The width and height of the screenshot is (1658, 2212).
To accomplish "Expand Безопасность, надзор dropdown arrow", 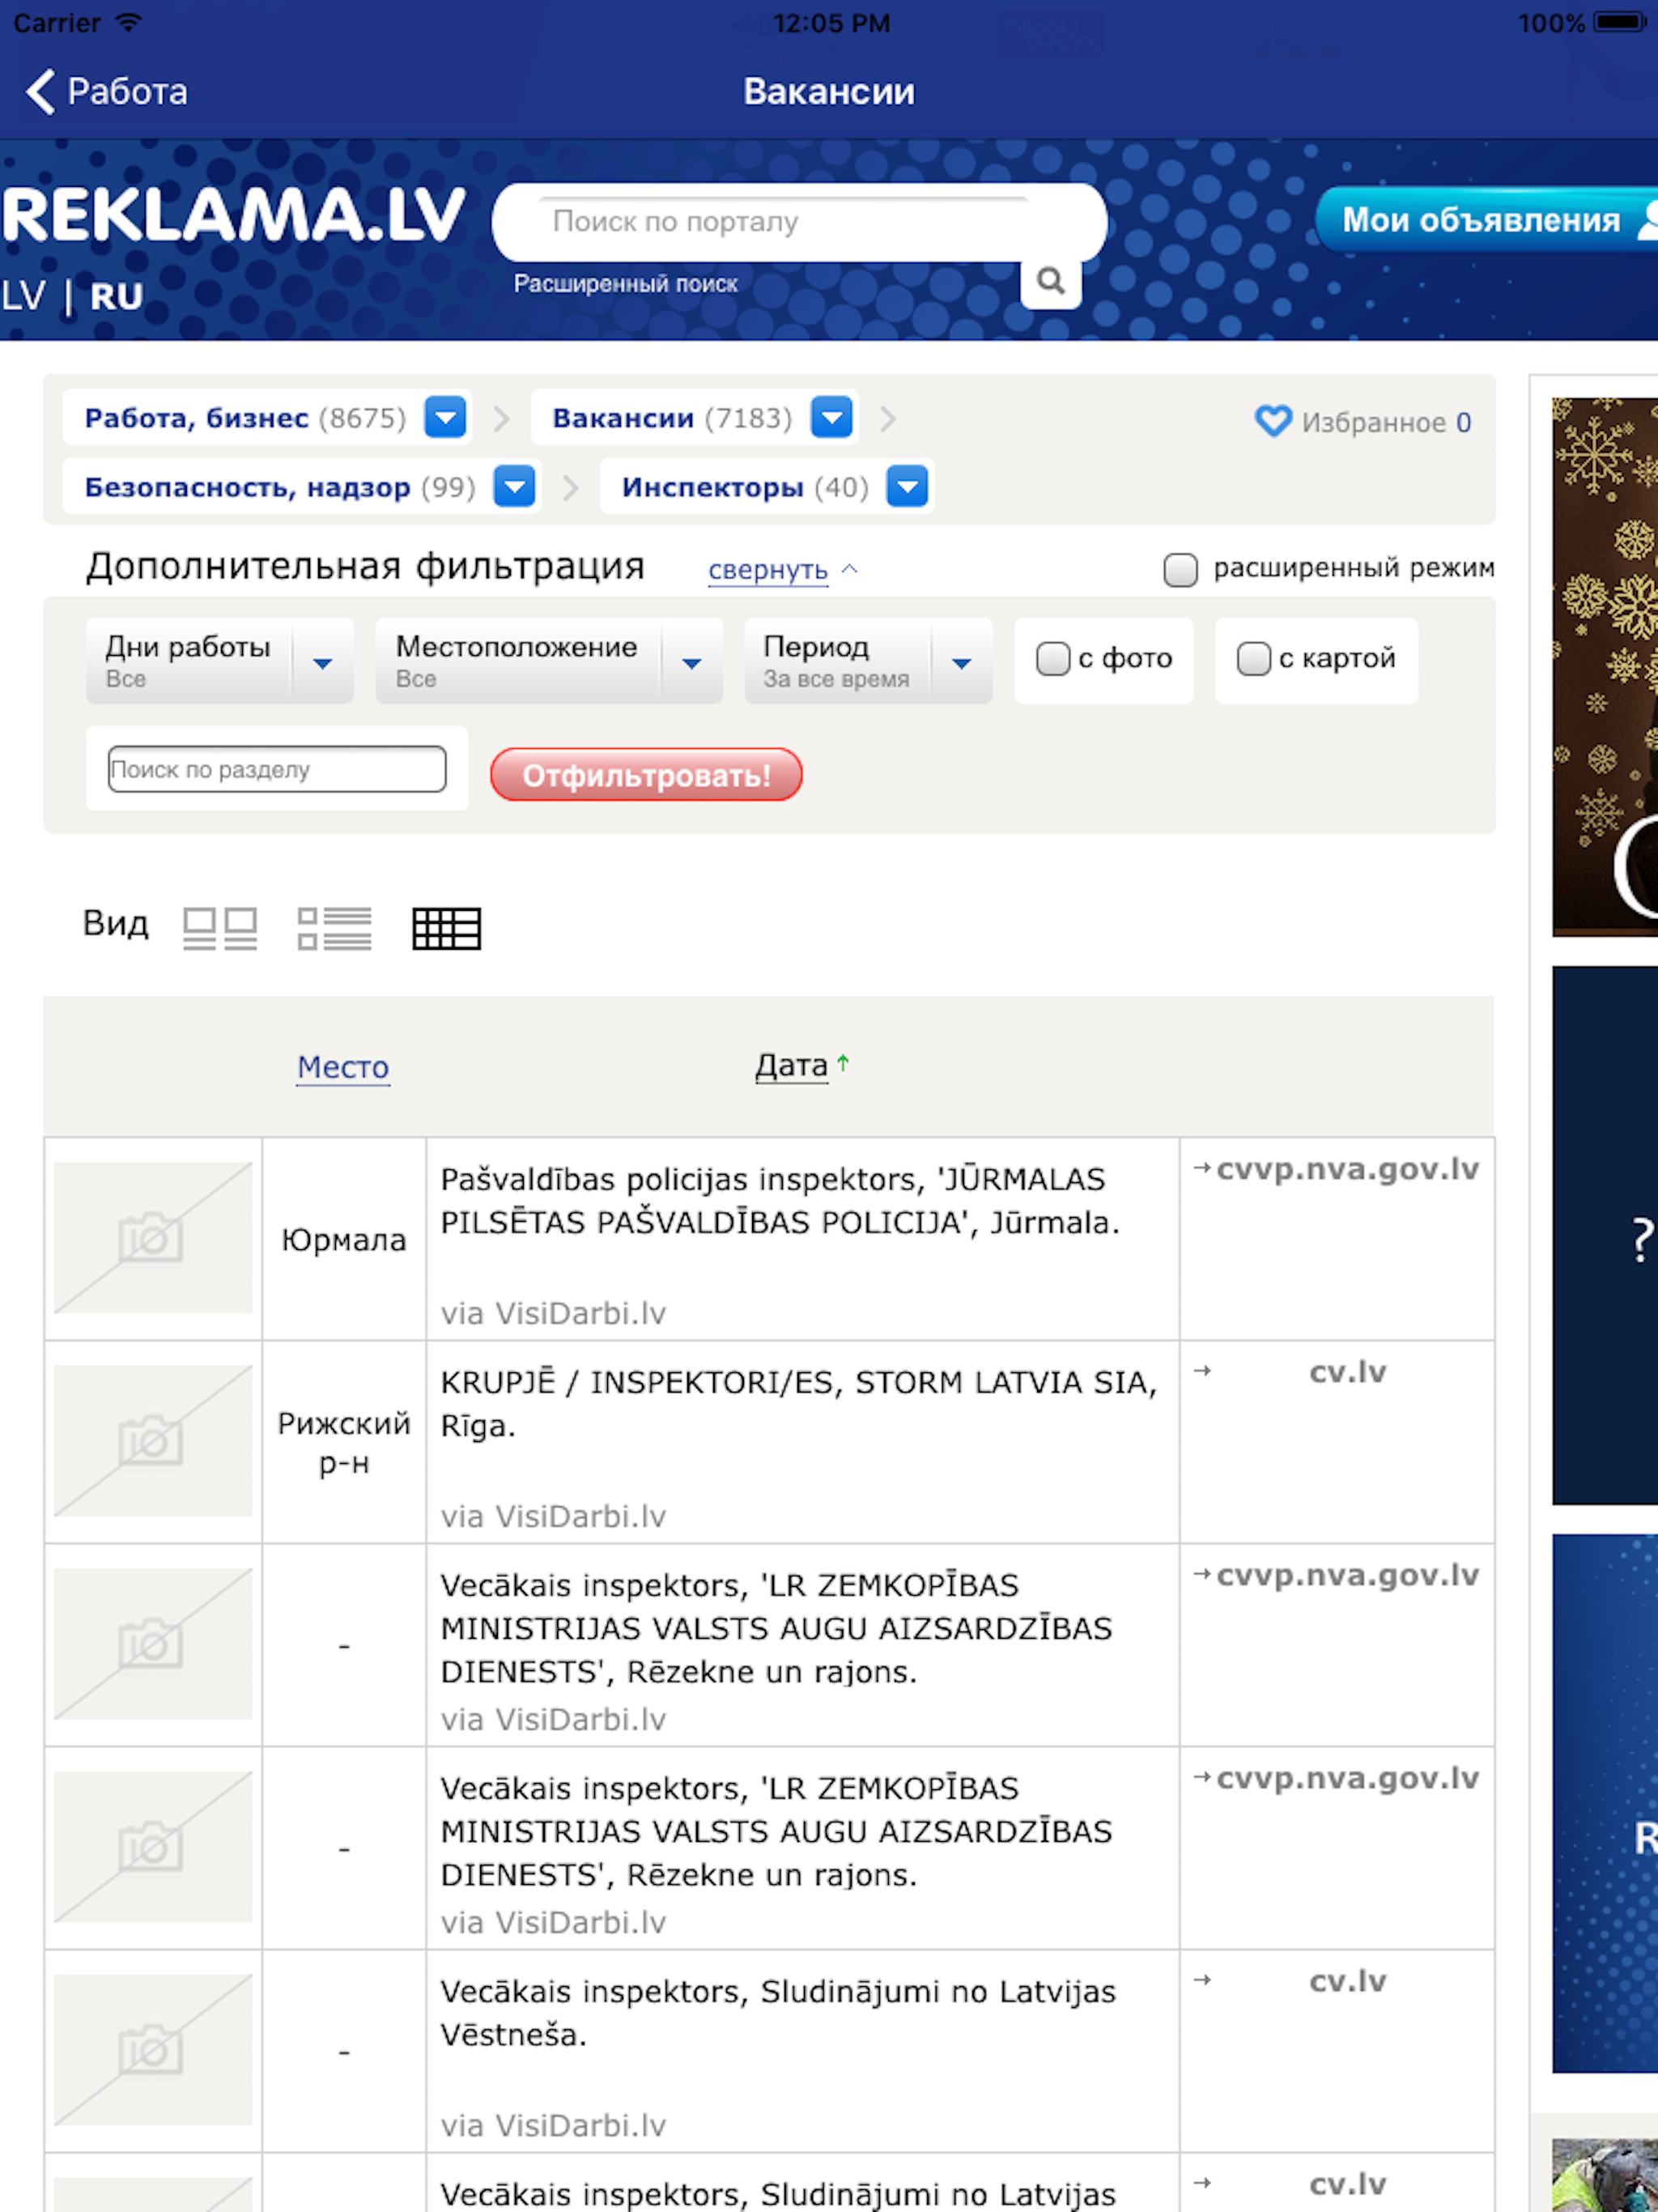I will pos(515,487).
